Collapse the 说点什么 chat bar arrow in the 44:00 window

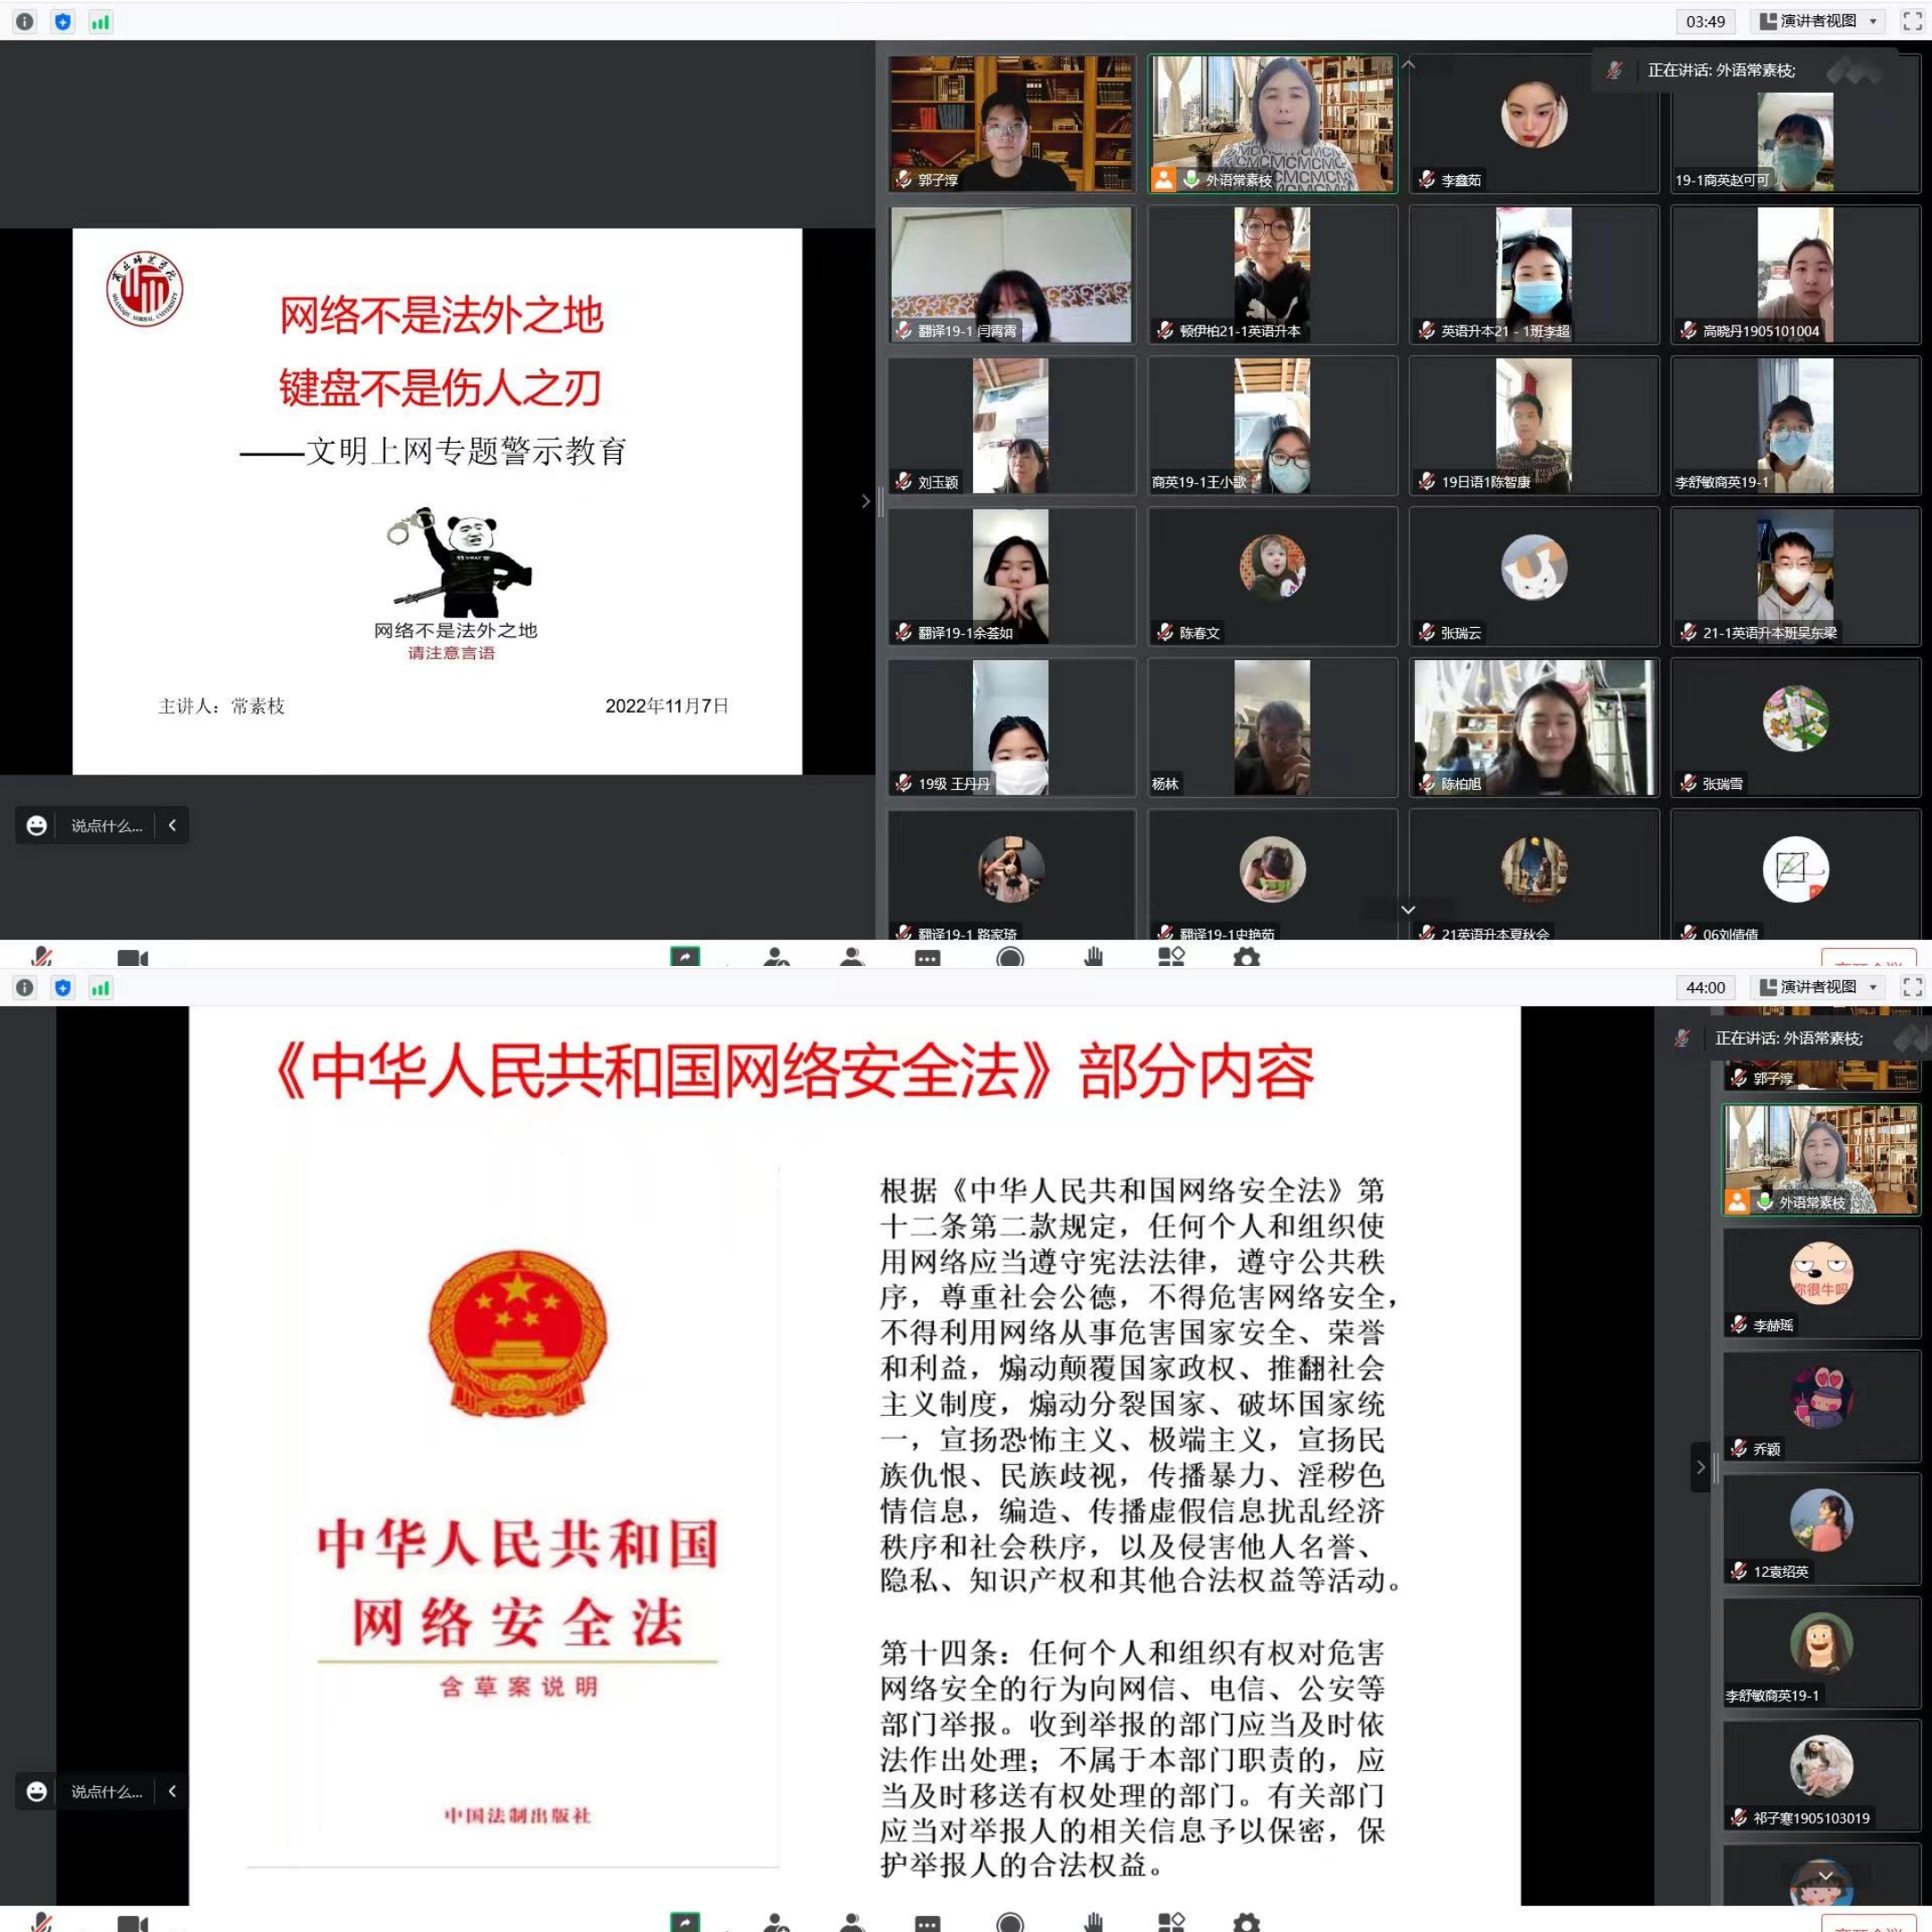(172, 1791)
